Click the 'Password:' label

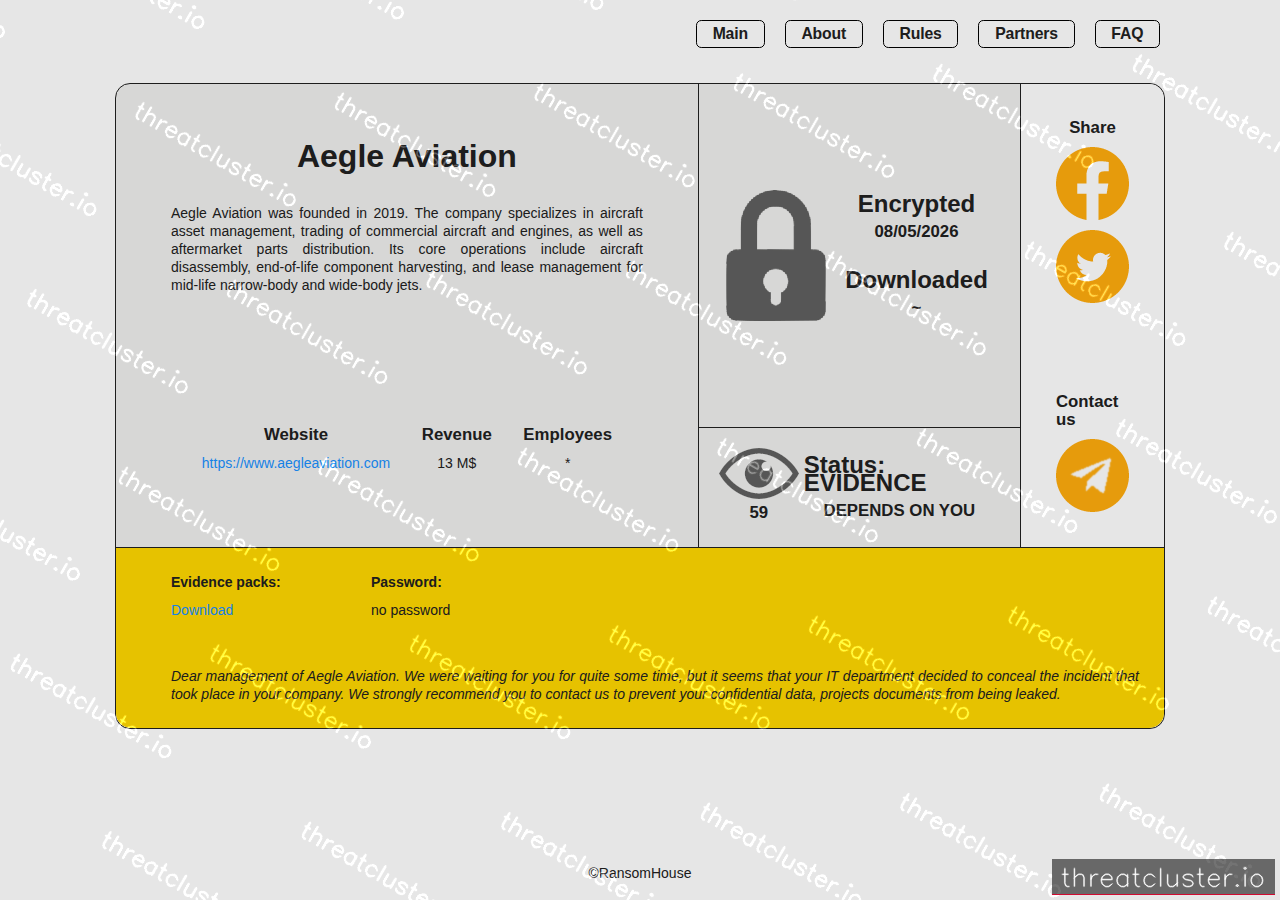tap(406, 582)
